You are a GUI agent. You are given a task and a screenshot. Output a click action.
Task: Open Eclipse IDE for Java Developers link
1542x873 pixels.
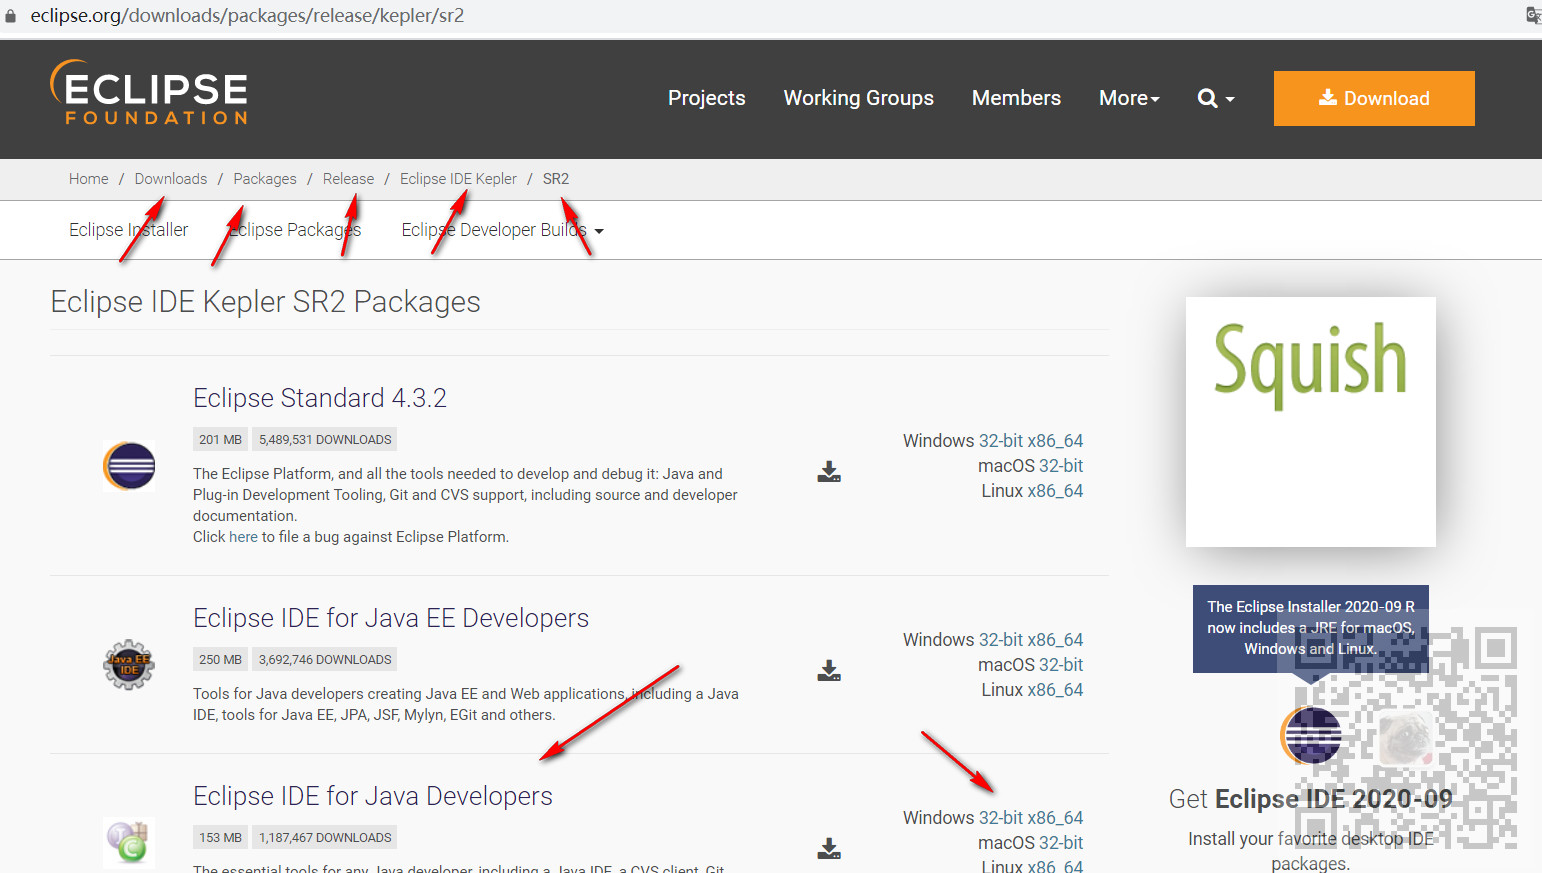click(373, 796)
